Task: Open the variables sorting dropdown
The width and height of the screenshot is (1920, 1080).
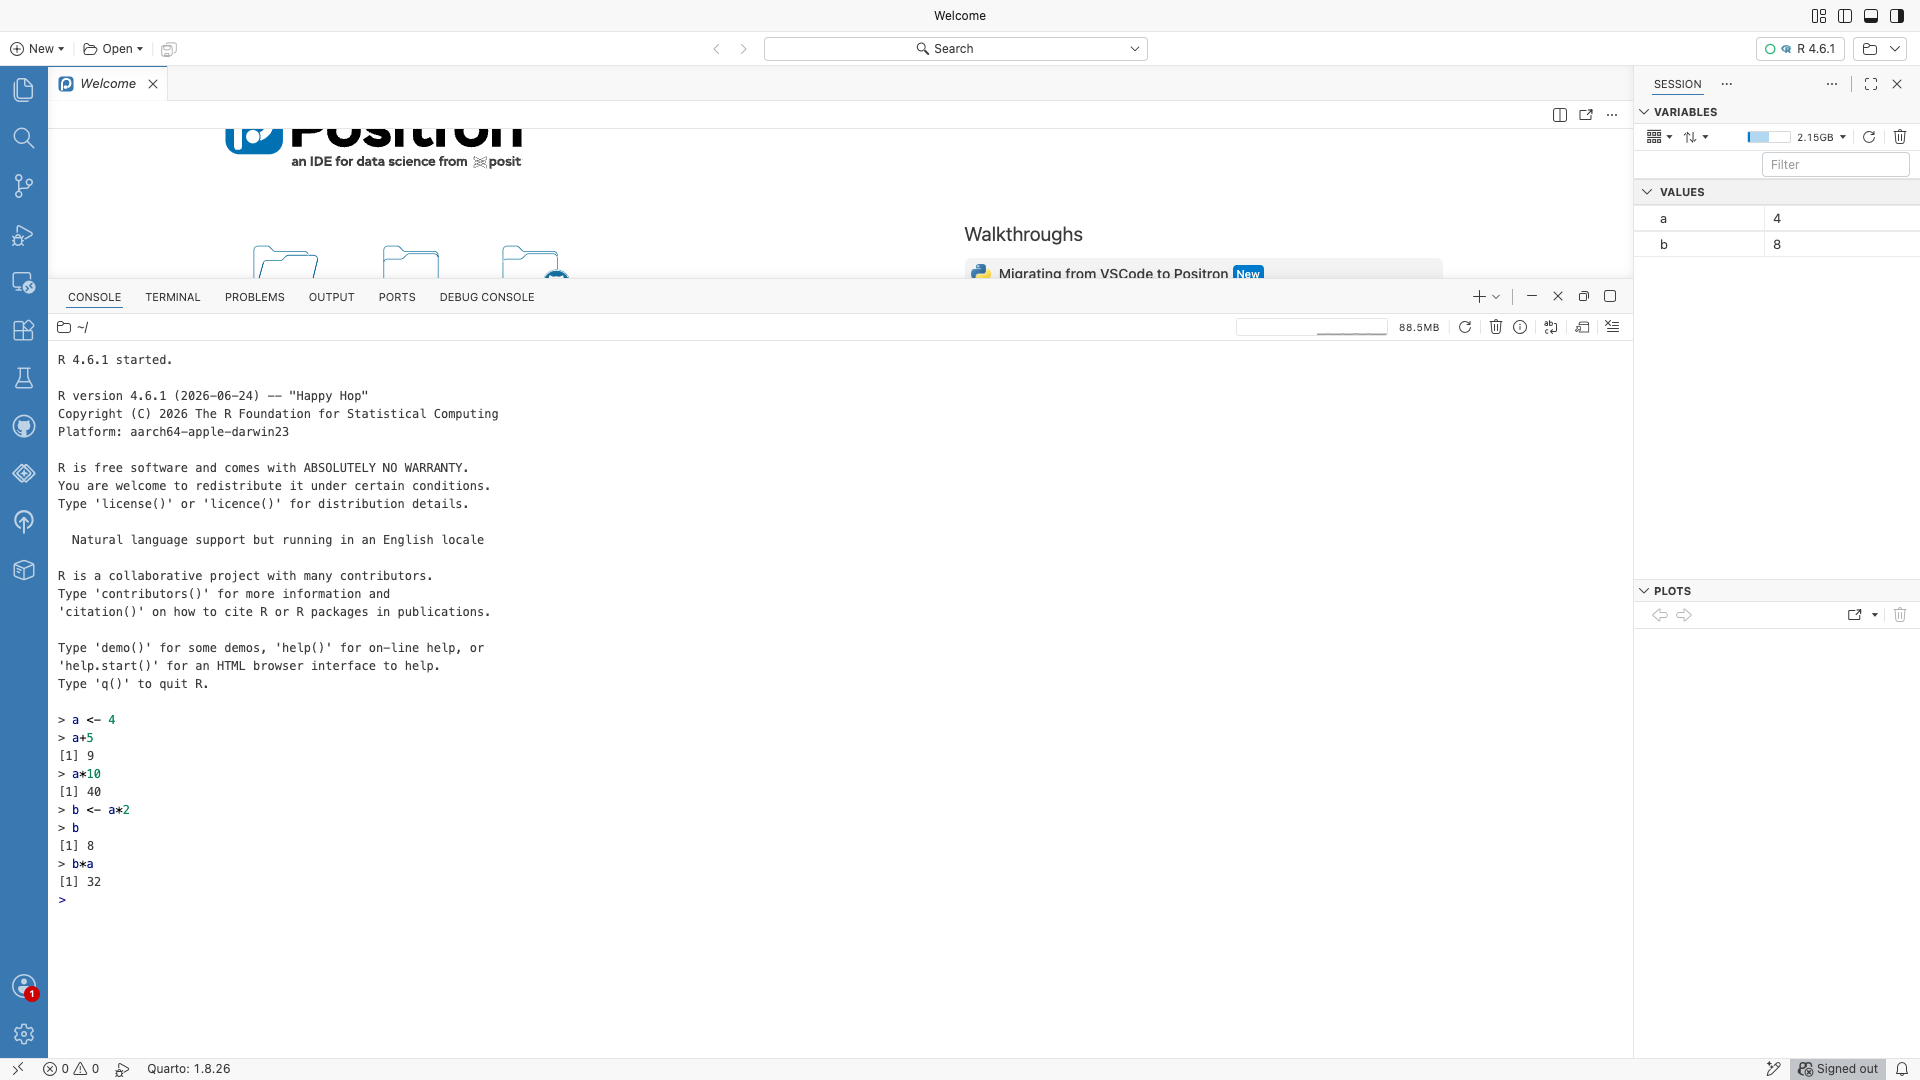Action: tap(1695, 137)
